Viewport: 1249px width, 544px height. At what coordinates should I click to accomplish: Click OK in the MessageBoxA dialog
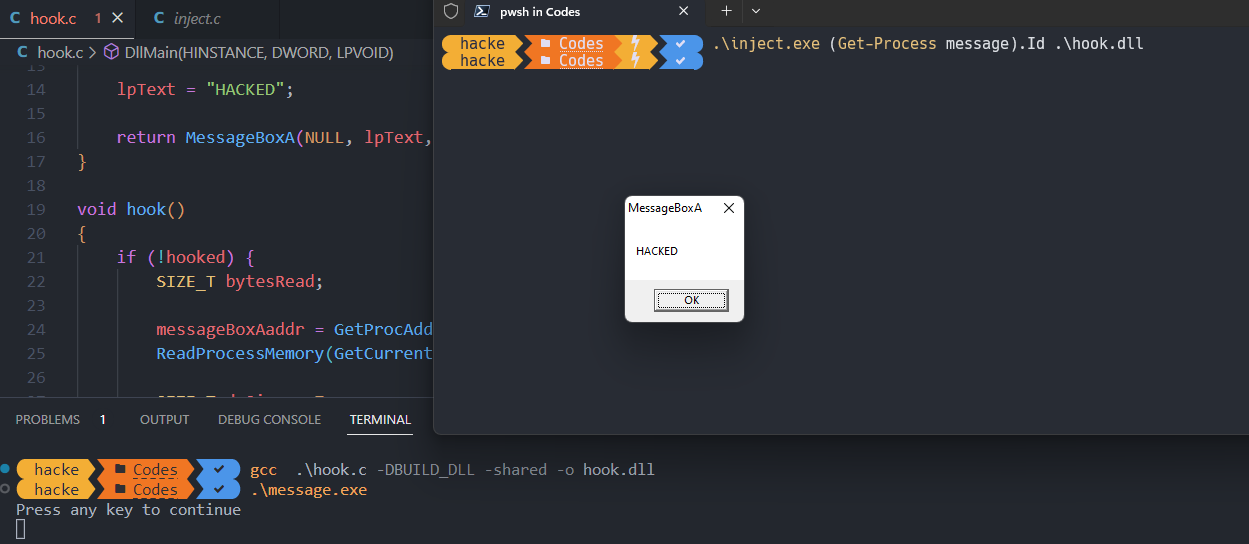(691, 300)
